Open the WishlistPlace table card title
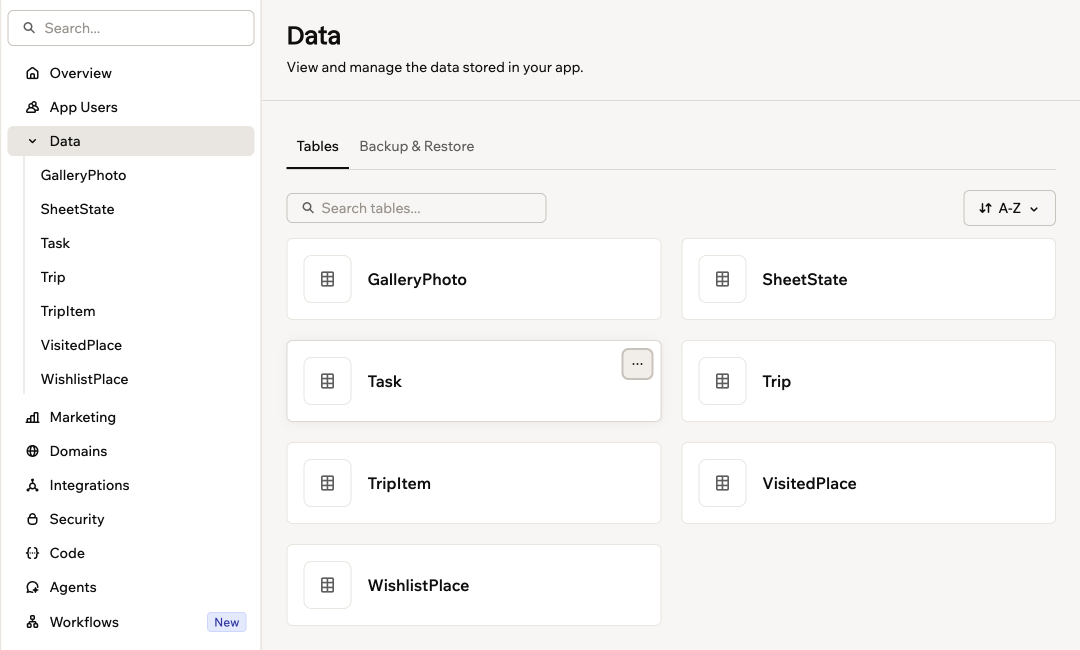This screenshot has width=1080, height=650. [x=418, y=585]
